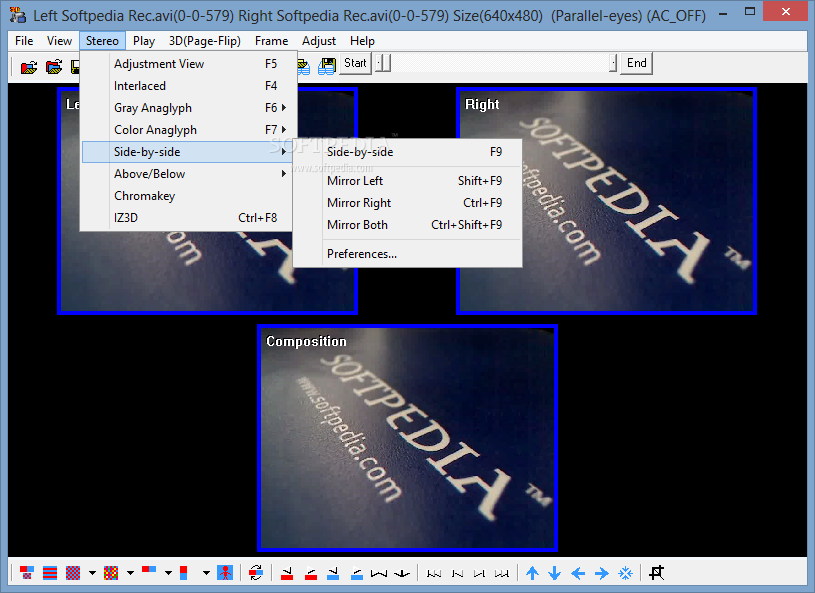Expand dropdown arrow after above/below icon
Image resolution: width=815 pixels, height=593 pixels.
pyautogui.click(x=206, y=573)
